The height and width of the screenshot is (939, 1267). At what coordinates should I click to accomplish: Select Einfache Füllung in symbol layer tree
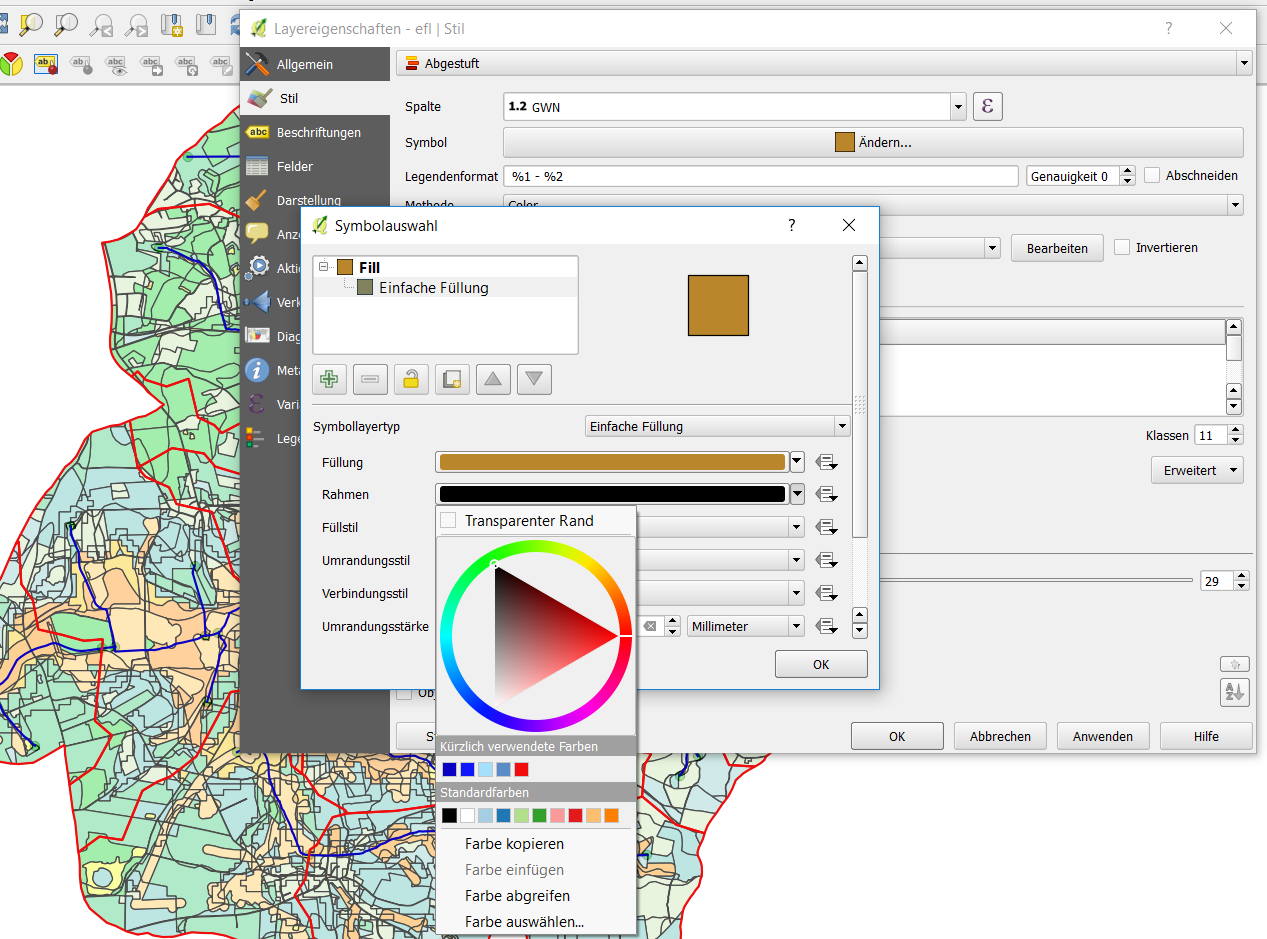(x=433, y=288)
